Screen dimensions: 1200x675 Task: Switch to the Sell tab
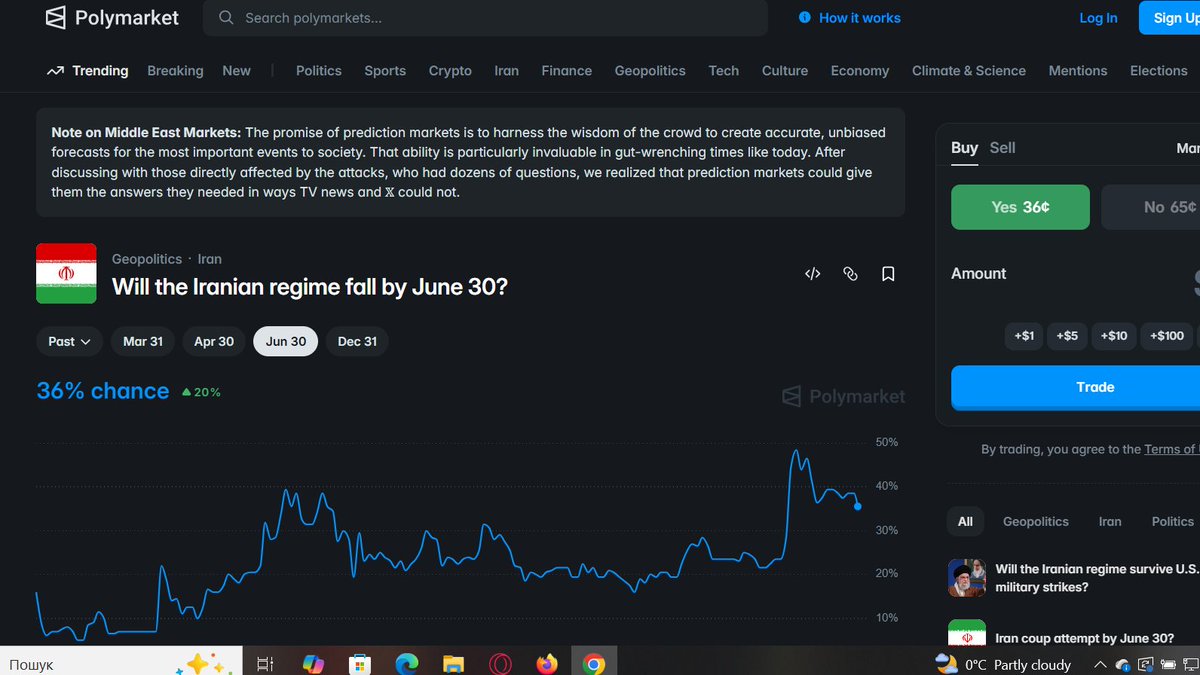[x=1002, y=148]
